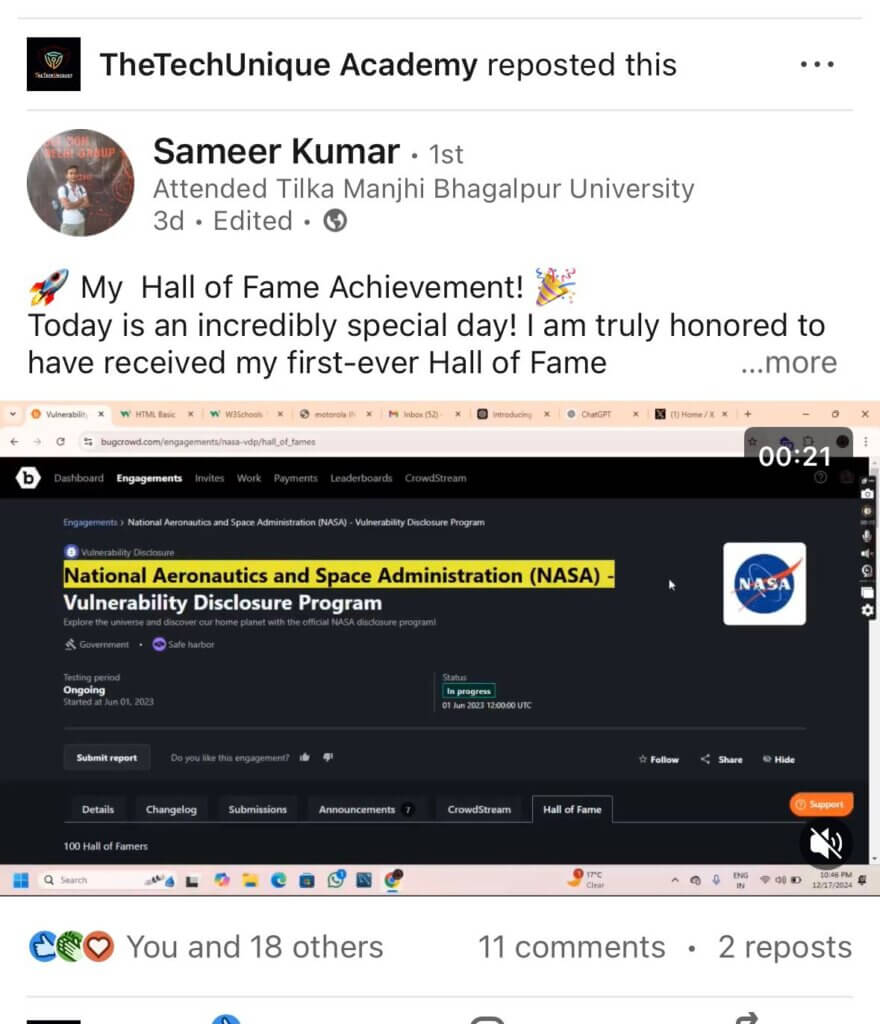Click the orange Support button
Image resolution: width=880 pixels, height=1024 pixels.
click(x=821, y=804)
